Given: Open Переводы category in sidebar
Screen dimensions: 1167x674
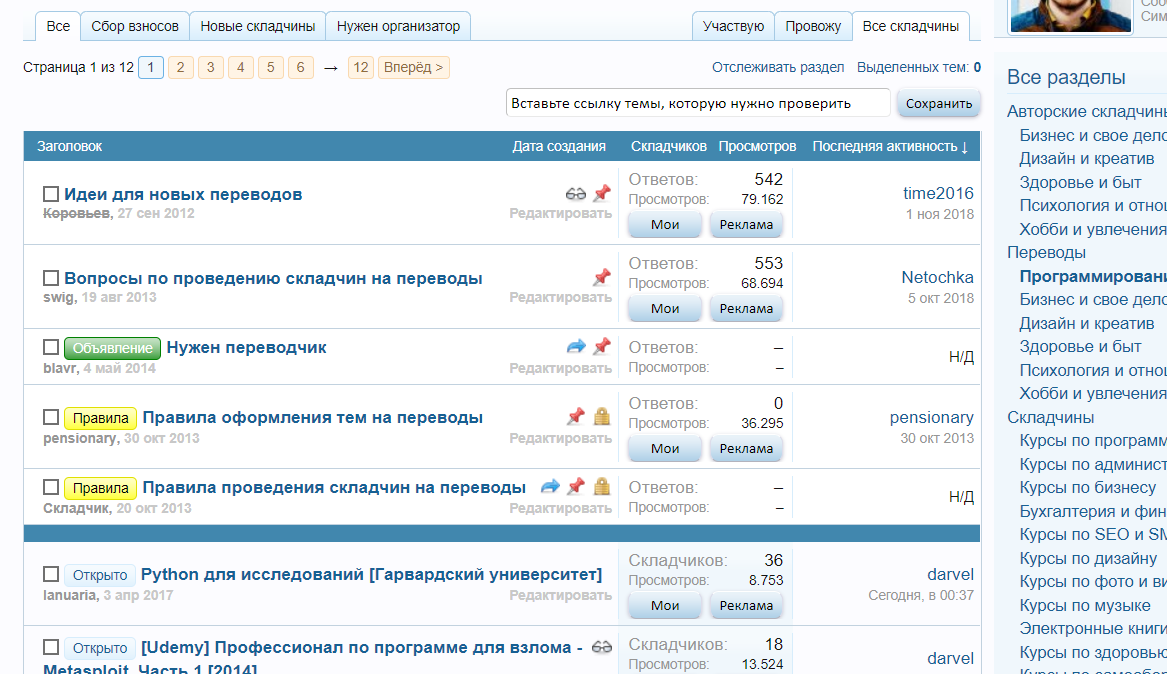Looking at the screenshot, I should tap(1046, 252).
